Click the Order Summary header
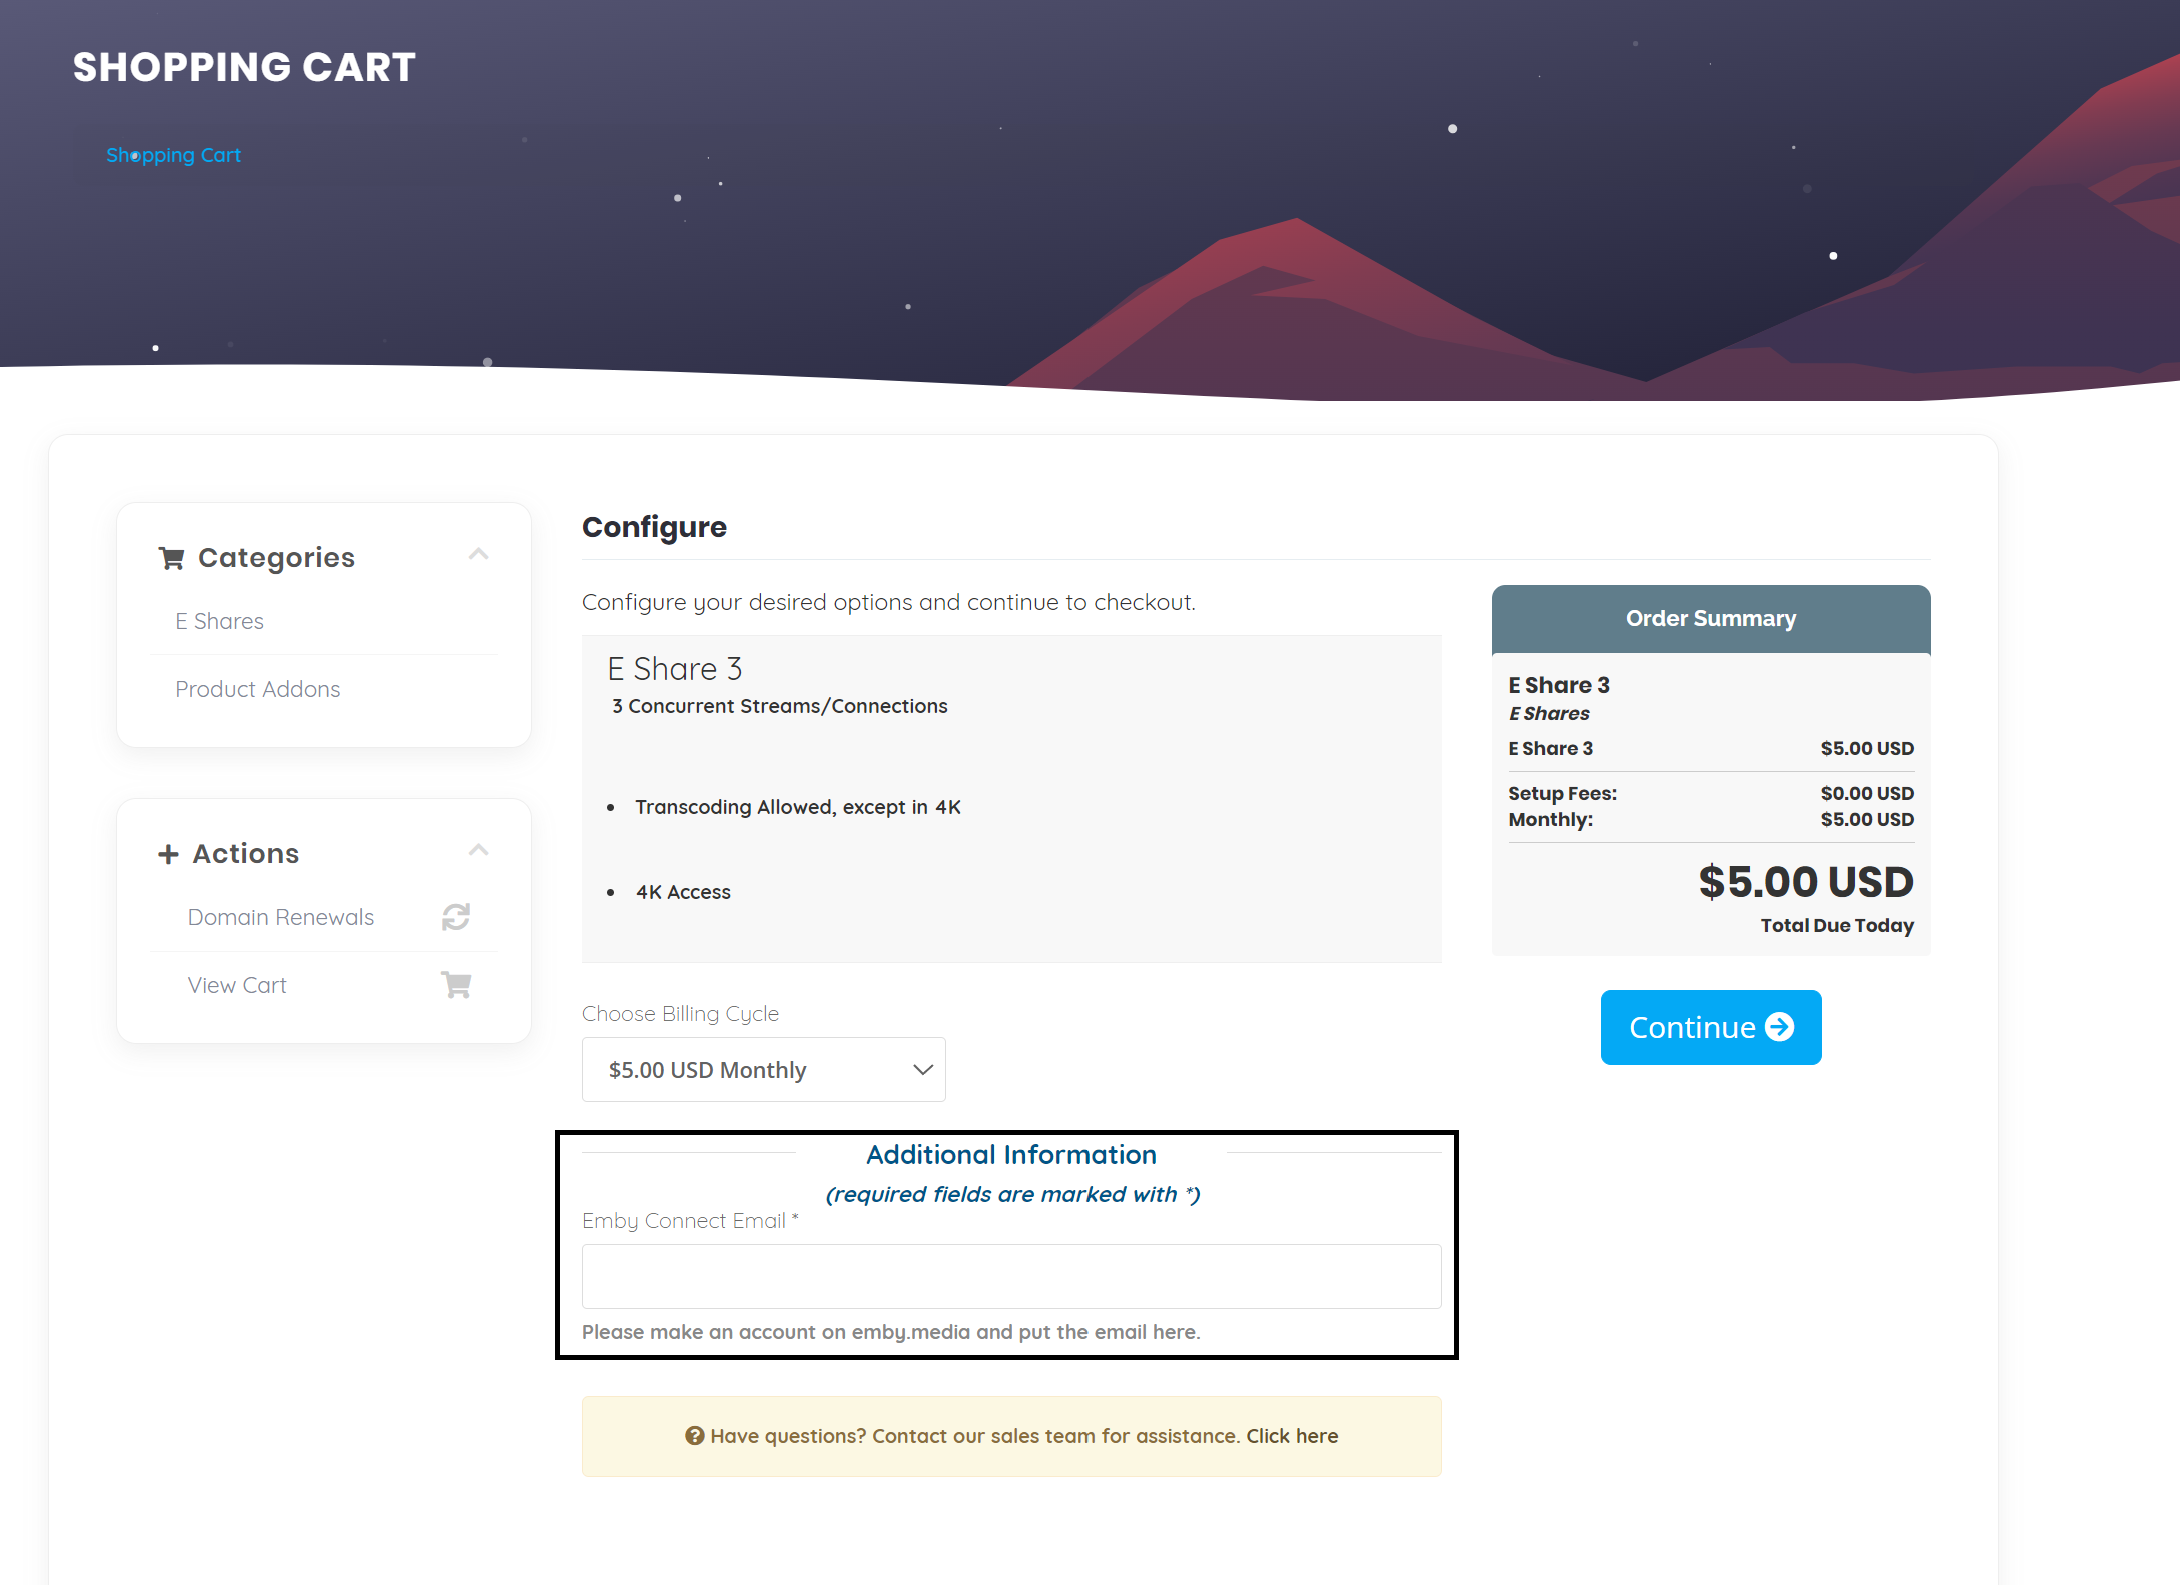This screenshot has width=2180, height=1585. pyautogui.click(x=1710, y=619)
